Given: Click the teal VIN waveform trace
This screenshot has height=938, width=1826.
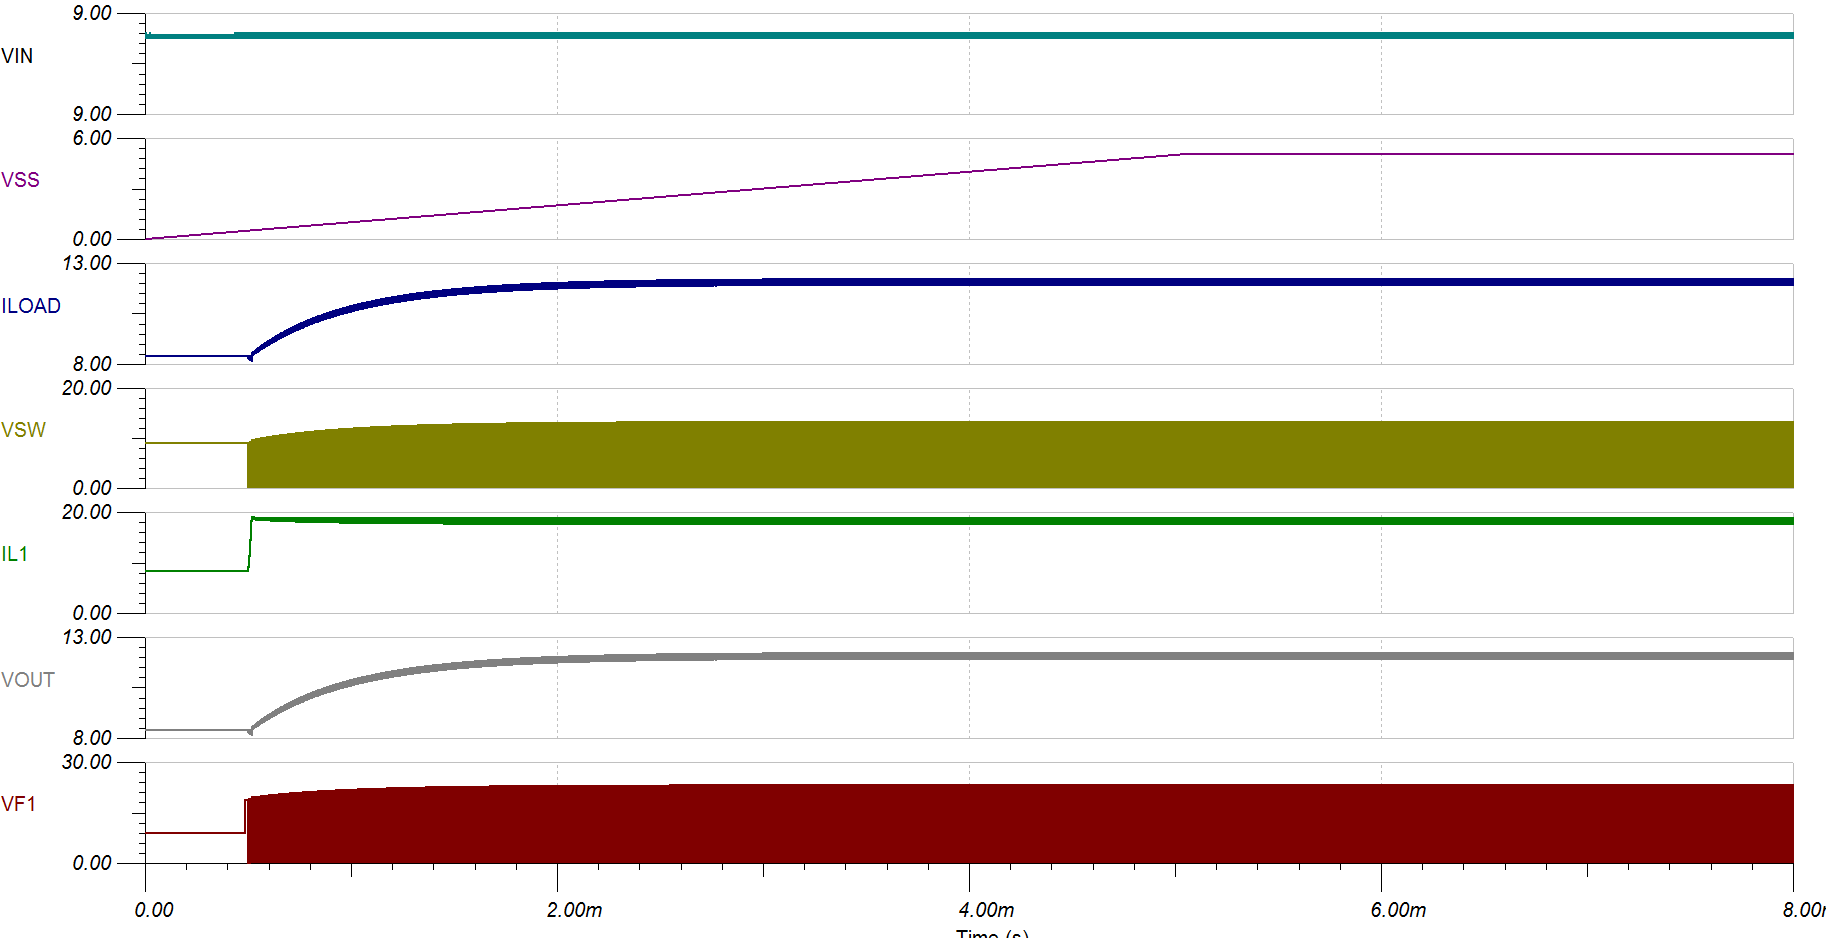Looking at the screenshot, I should click(x=969, y=35).
